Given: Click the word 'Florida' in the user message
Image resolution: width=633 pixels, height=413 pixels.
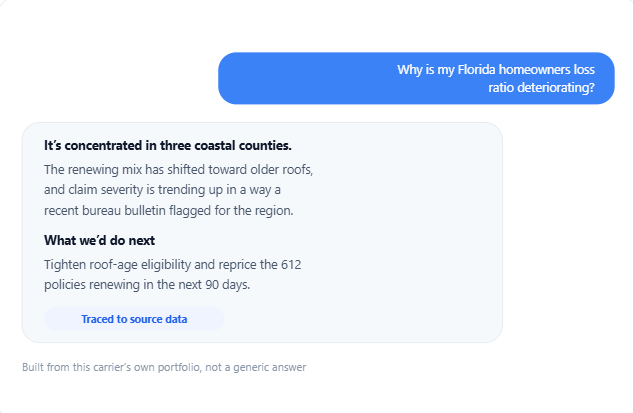Looking at the screenshot, I should [476, 70].
